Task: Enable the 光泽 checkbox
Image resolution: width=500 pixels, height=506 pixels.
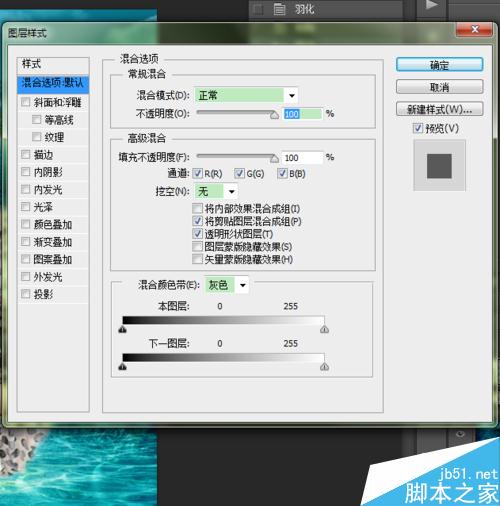Action: (26, 207)
